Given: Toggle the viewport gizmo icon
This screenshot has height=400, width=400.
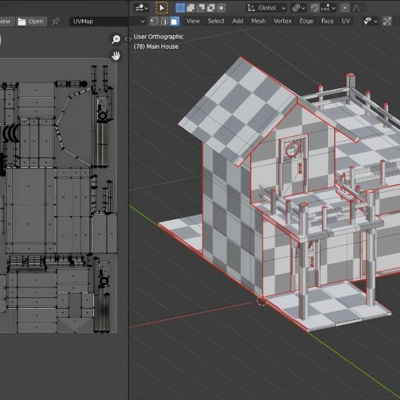Looking at the screenshot, I should pyautogui.click(x=387, y=21).
